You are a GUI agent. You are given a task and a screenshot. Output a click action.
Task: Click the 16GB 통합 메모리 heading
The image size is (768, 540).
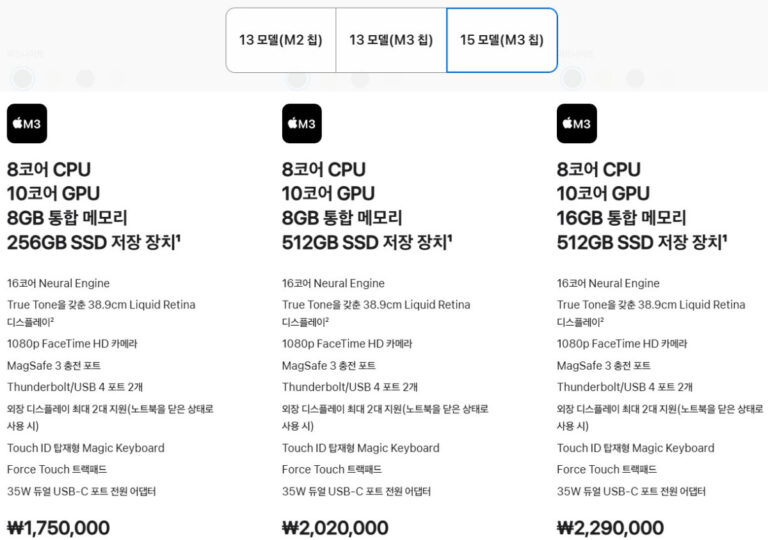tap(621, 218)
